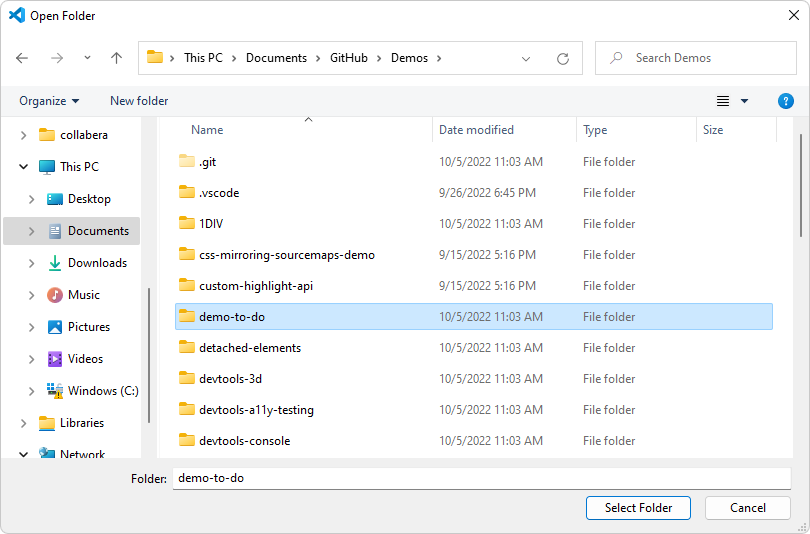Image resolution: width=810 pixels, height=534 pixels.
Task: Click the .vscode folder name
Action: [219, 193]
